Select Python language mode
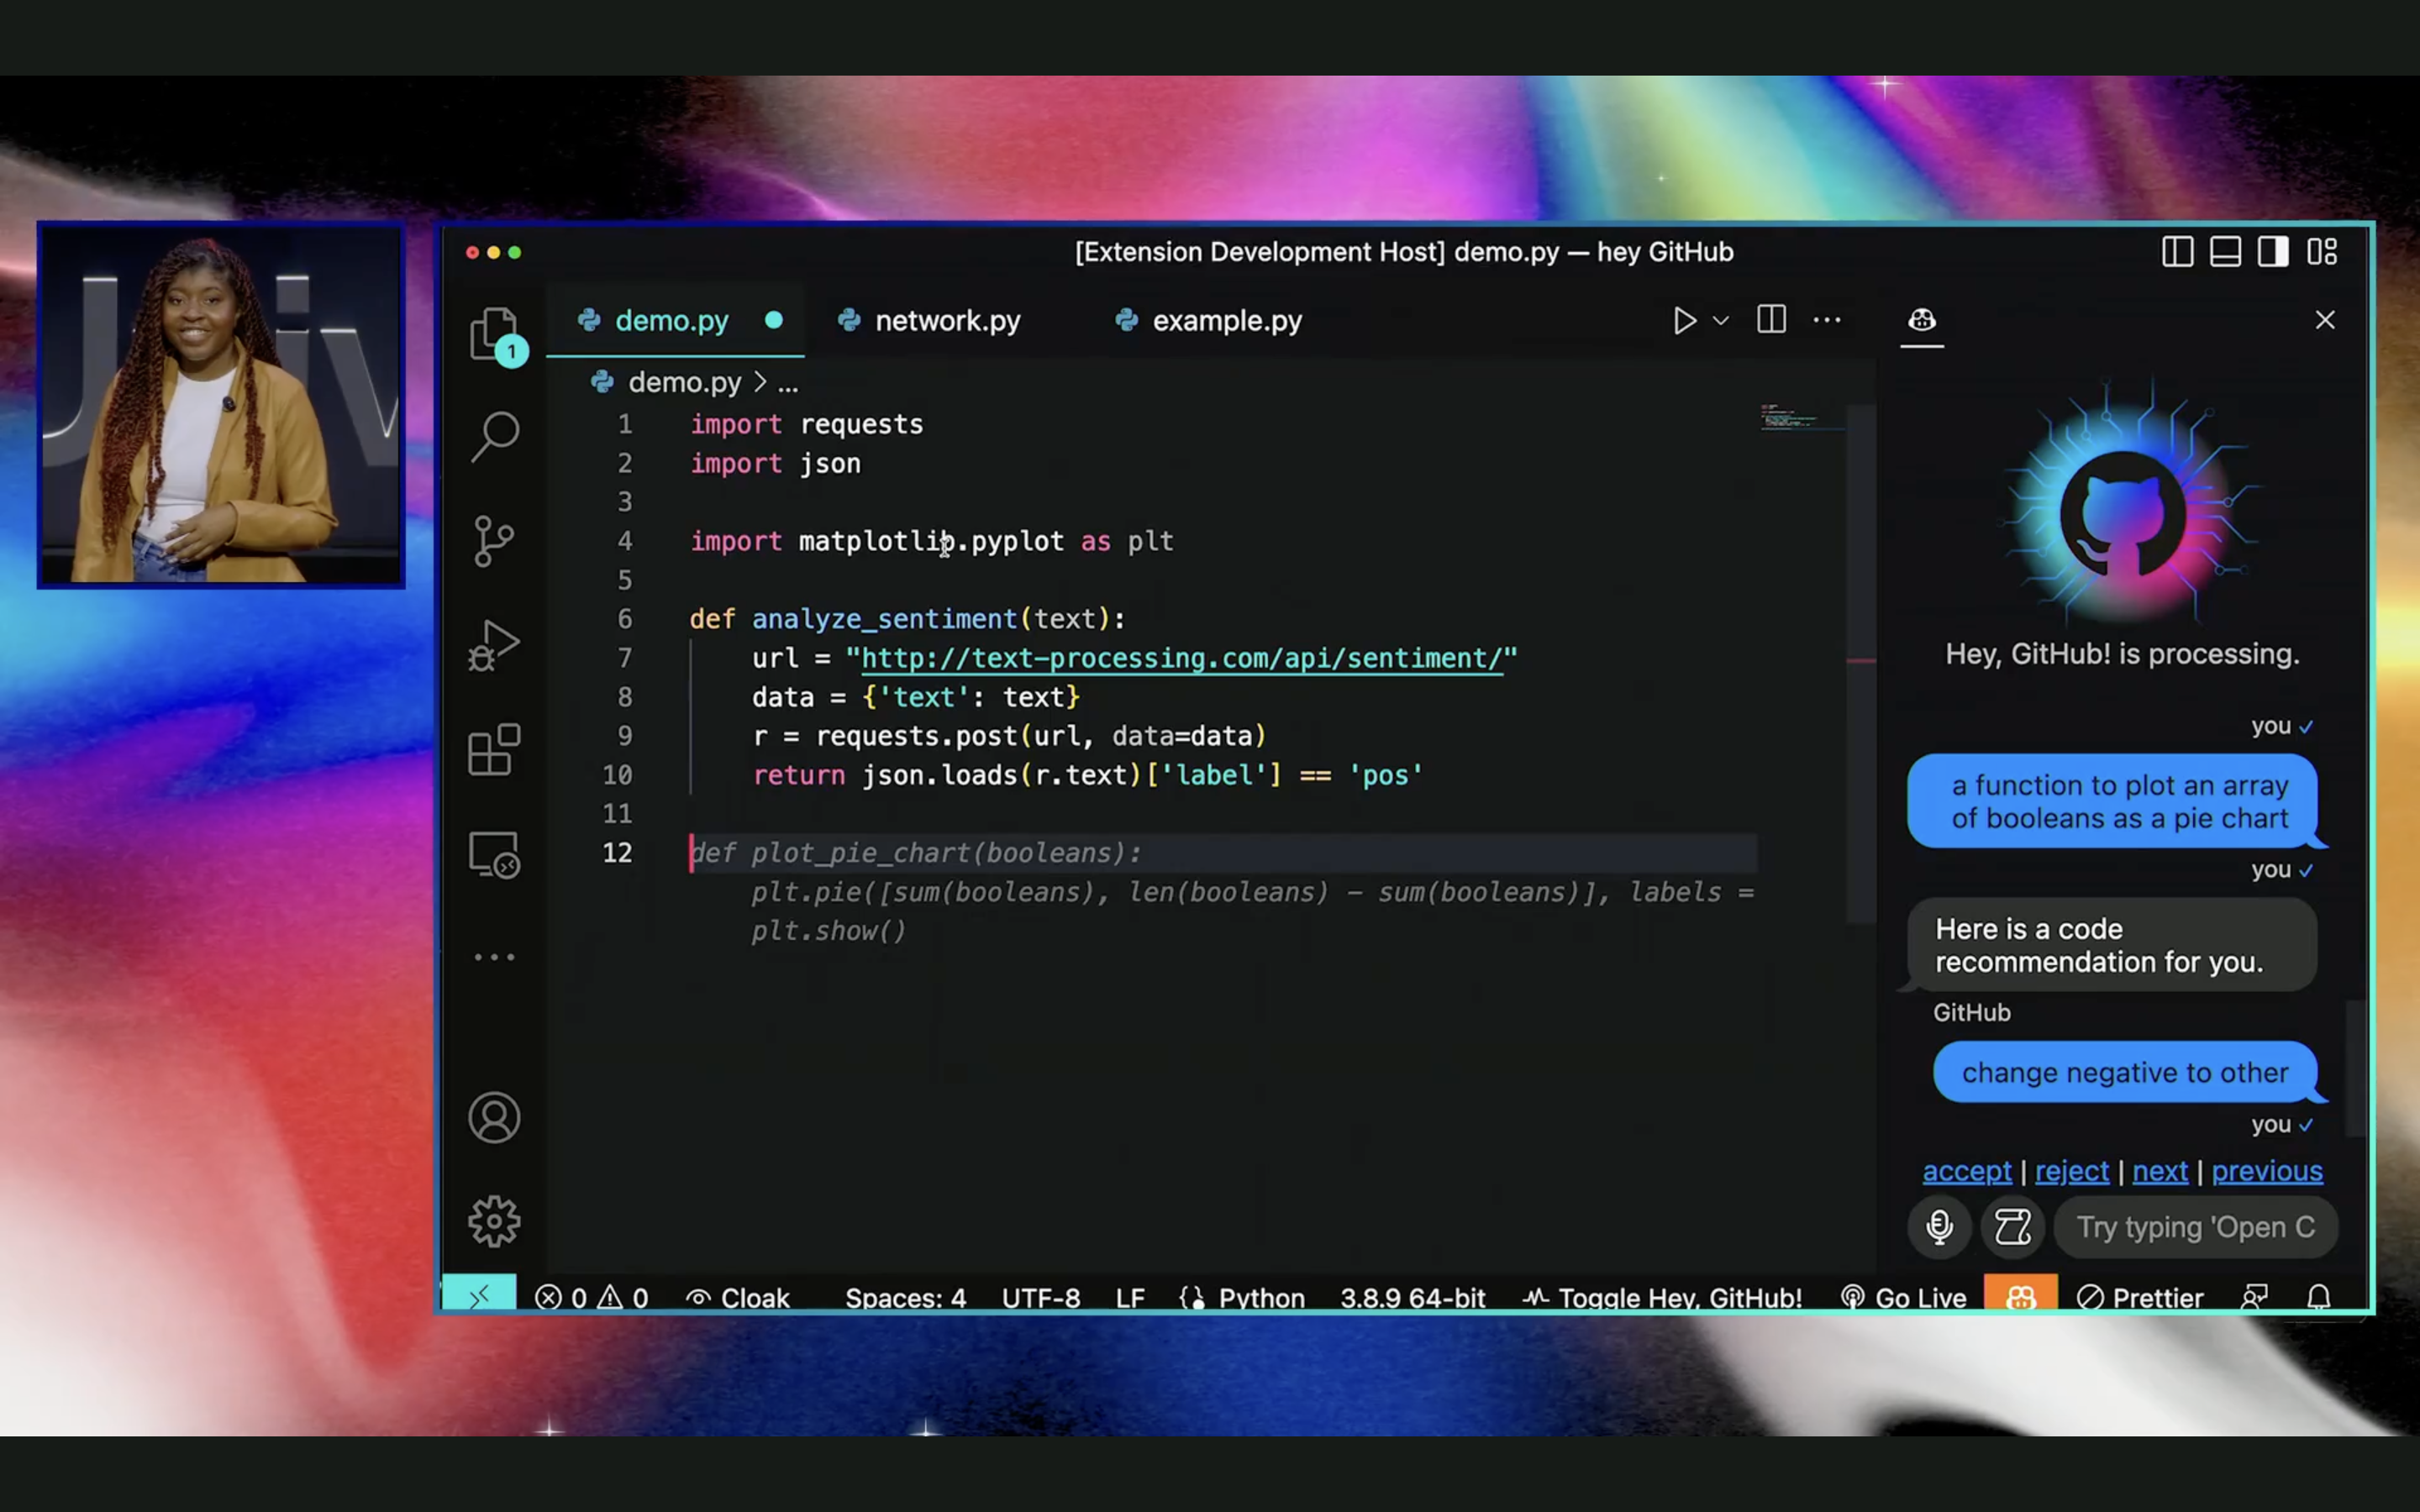2420x1512 pixels. click(1262, 1297)
